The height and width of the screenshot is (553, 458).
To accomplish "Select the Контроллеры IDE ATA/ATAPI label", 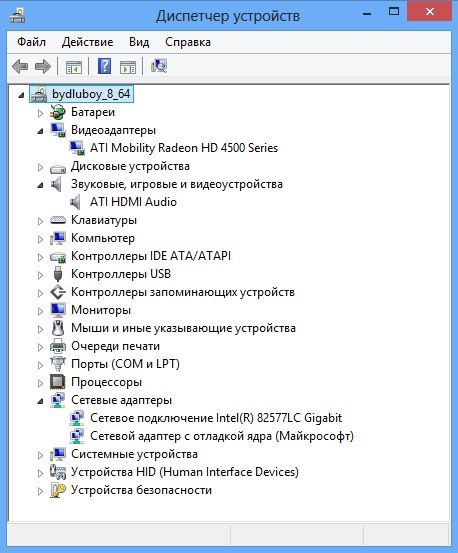I will point(151,256).
